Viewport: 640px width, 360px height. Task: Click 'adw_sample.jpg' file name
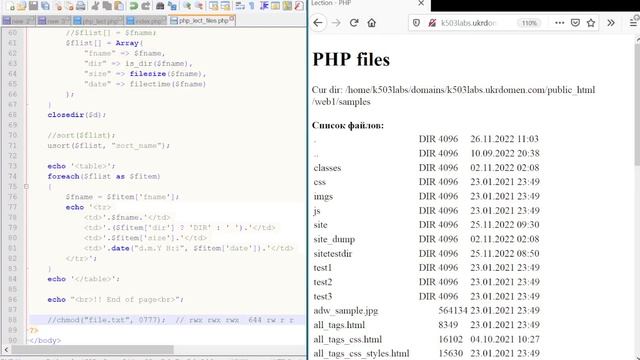pyautogui.click(x=346, y=311)
